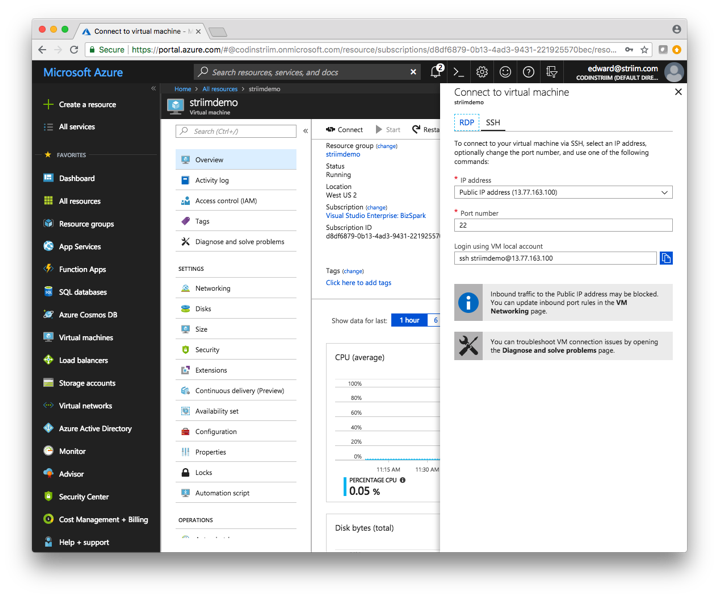This screenshot has height=597, width=718.
Task: Open the help question mark icon
Action: click(528, 72)
